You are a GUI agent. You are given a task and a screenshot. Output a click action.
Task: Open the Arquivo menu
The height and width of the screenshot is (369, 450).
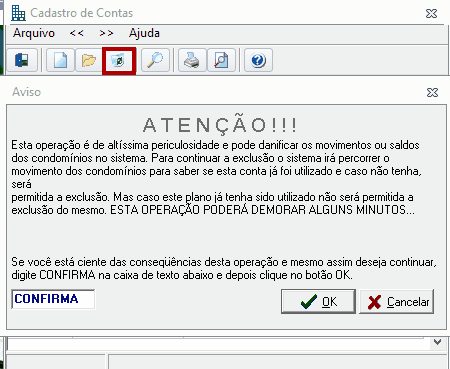34,33
